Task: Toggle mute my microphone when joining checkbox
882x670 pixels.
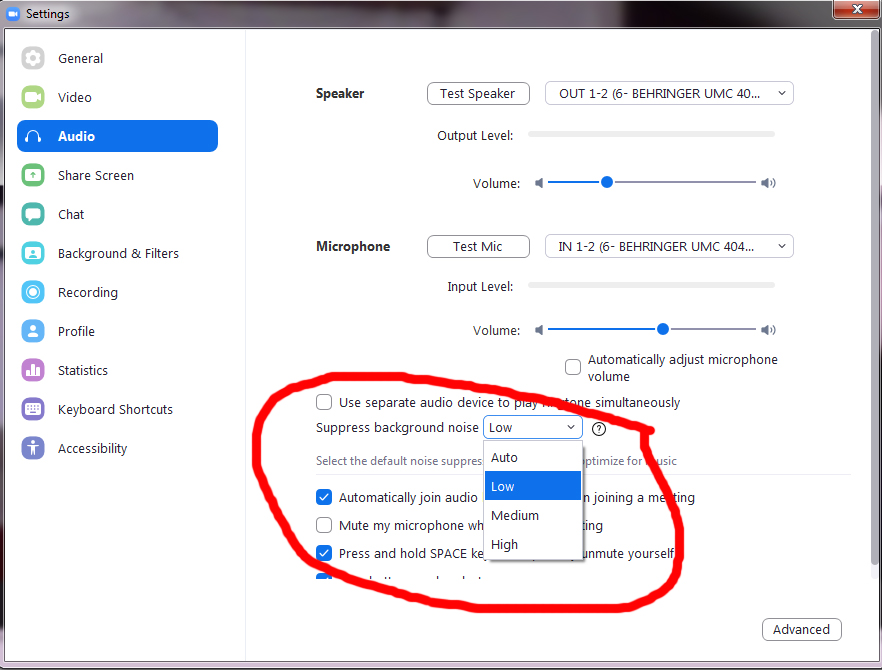Action: click(324, 525)
